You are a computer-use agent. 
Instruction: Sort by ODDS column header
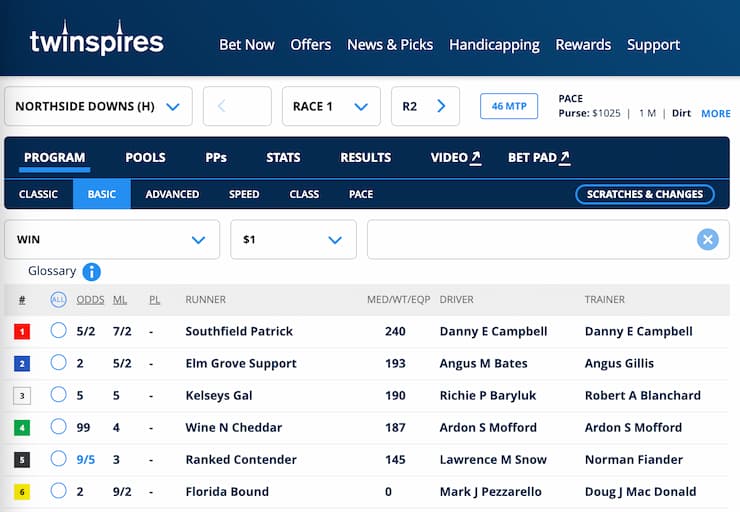90,300
